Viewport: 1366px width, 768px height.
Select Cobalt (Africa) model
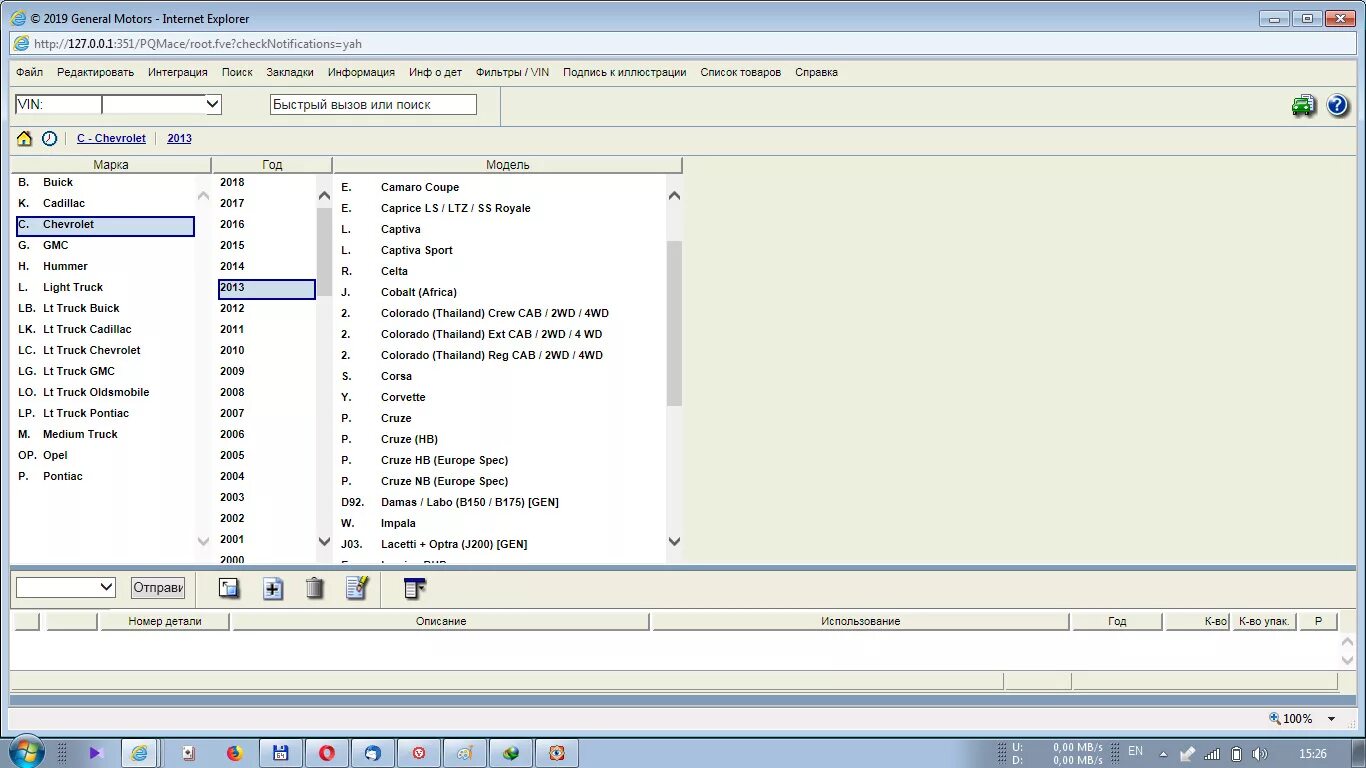418,292
